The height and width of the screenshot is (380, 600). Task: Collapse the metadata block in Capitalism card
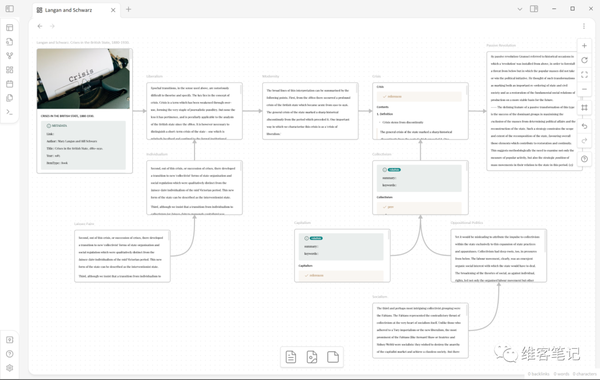point(307,238)
